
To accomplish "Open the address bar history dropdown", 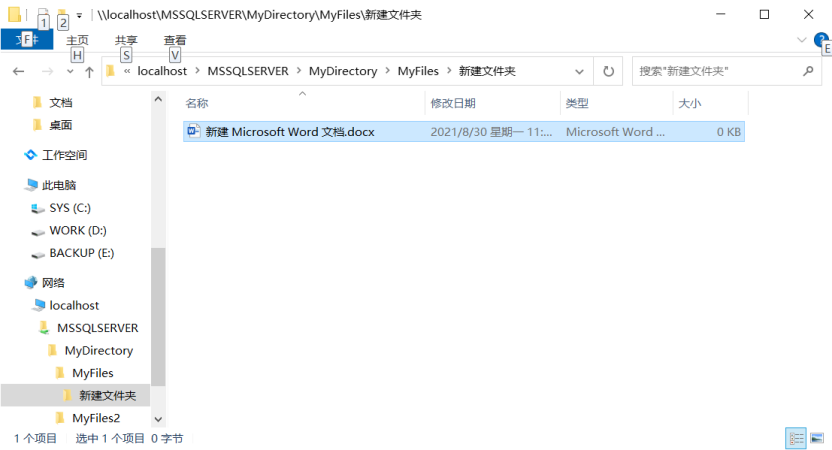I will tap(579, 72).
